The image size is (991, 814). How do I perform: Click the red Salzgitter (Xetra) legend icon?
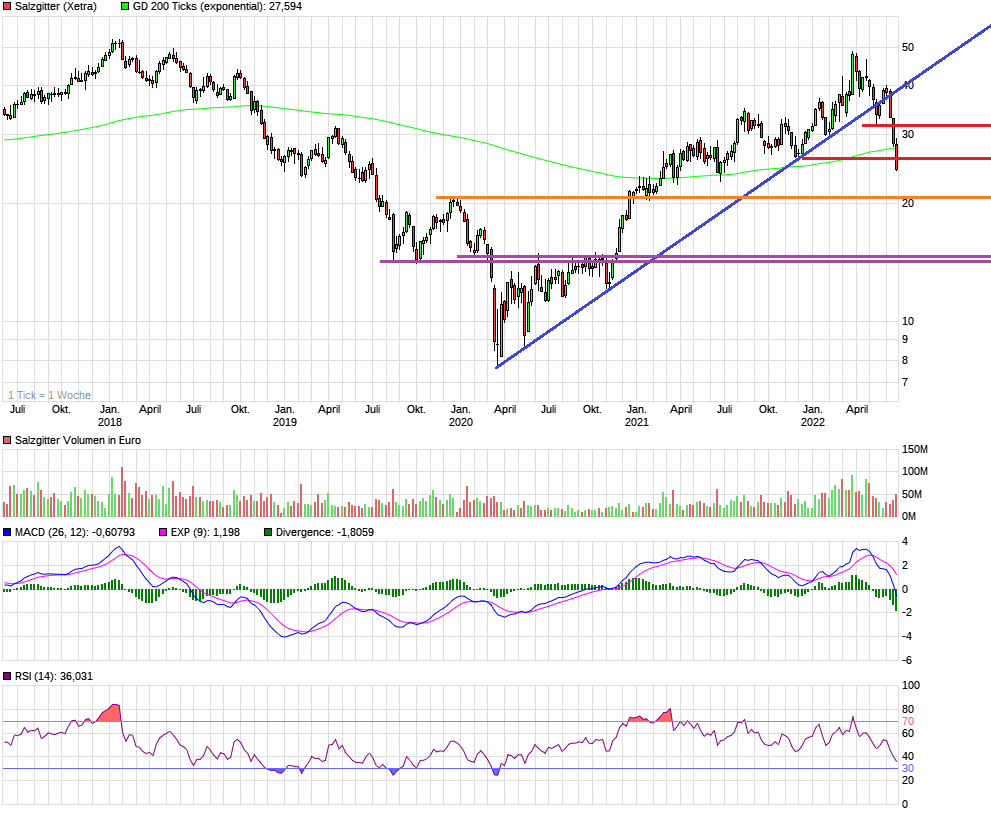pos(7,6)
